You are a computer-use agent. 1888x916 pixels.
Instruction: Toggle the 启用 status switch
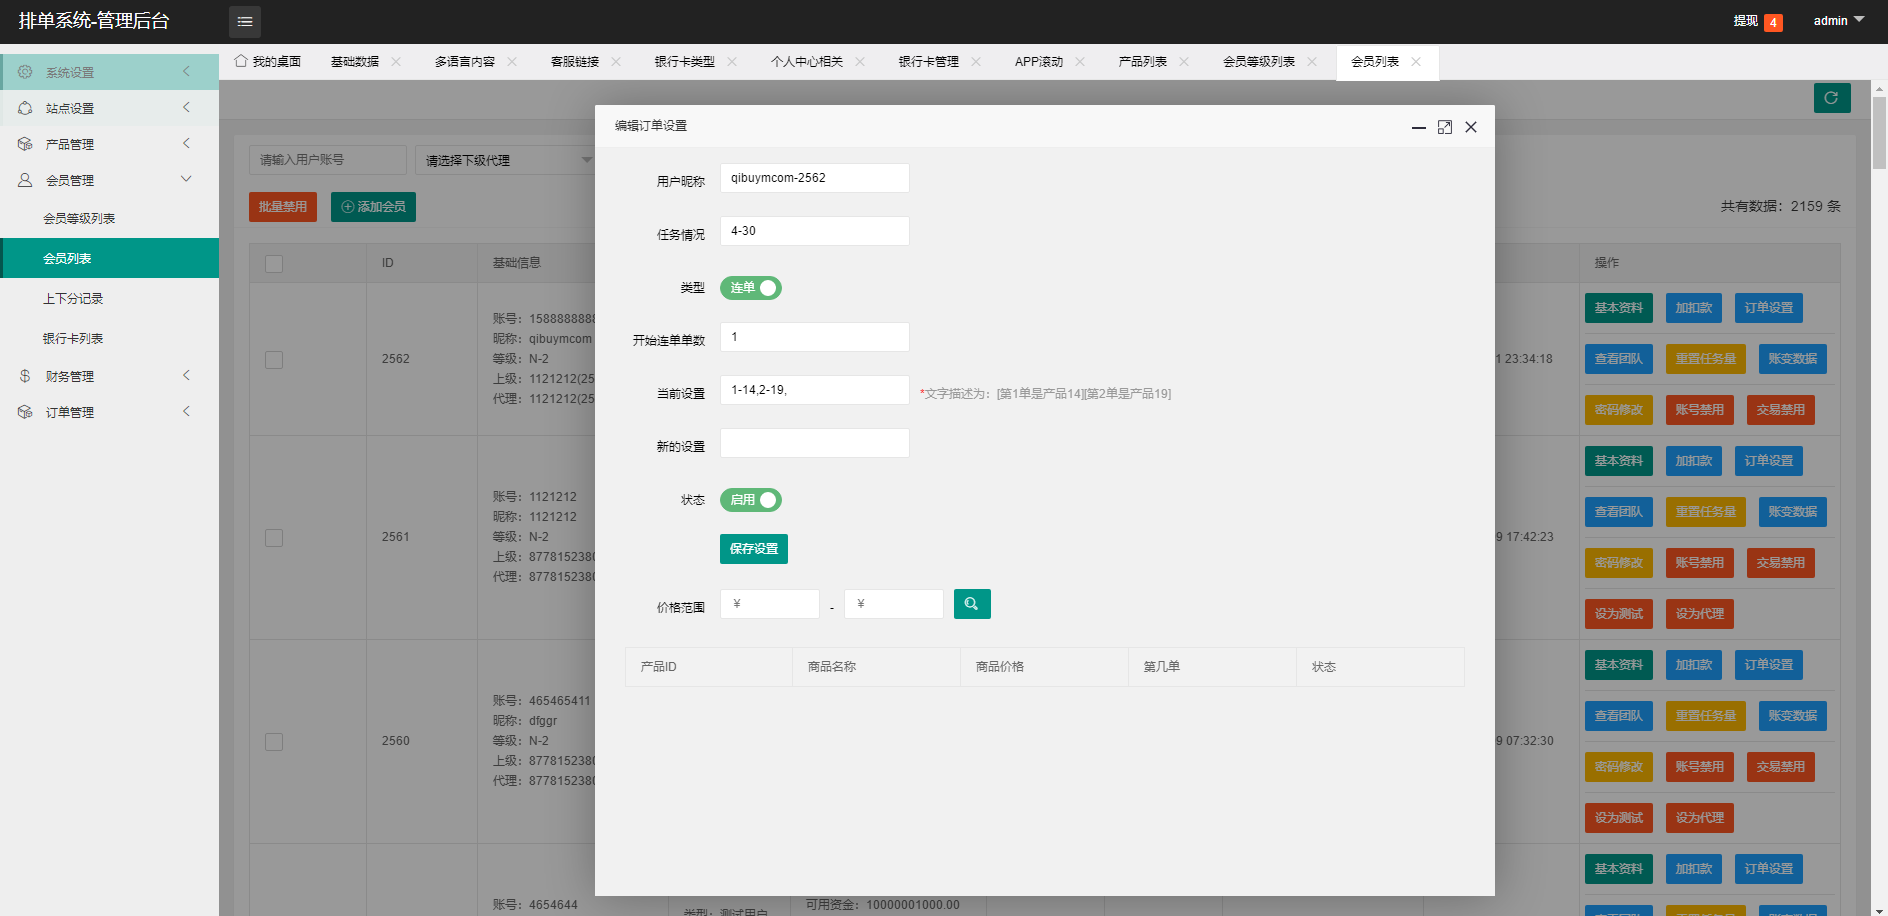750,500
